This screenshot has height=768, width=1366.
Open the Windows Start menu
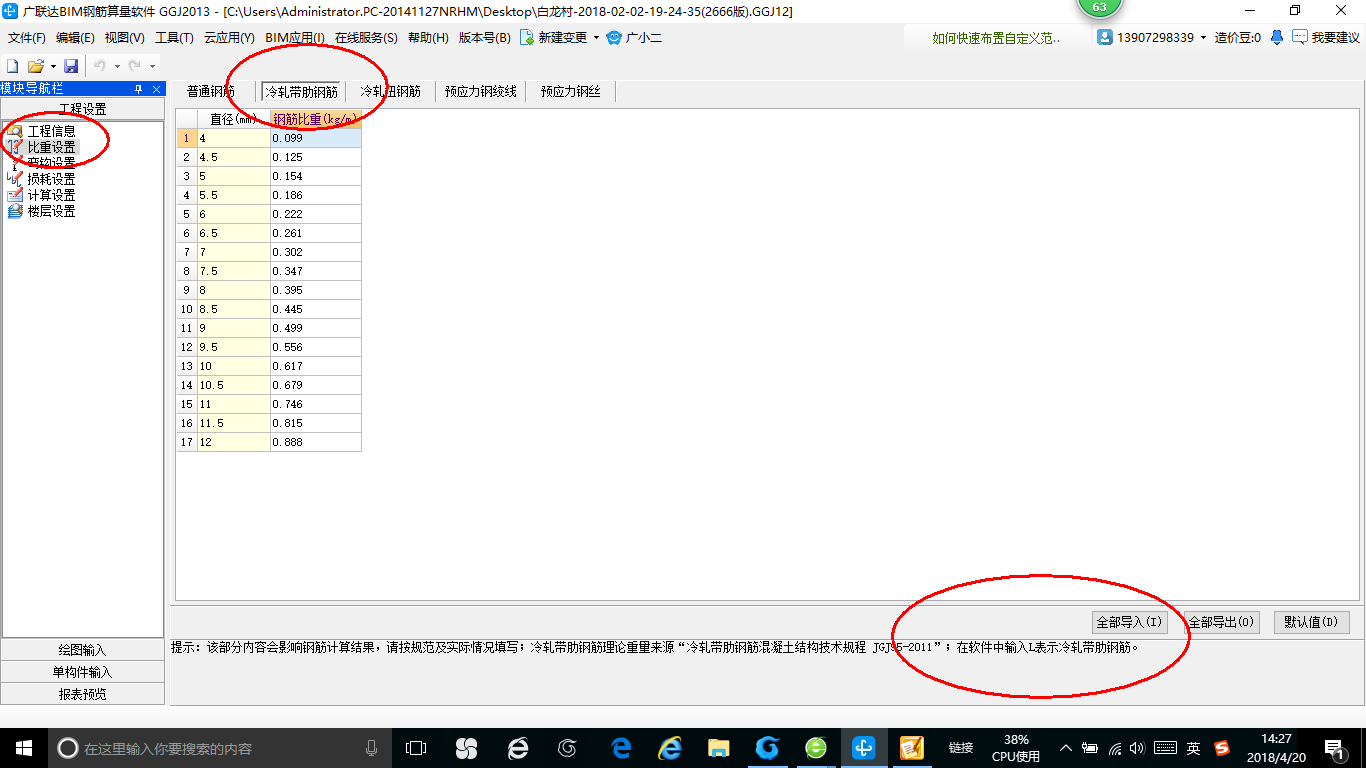[x=23, y=748]
